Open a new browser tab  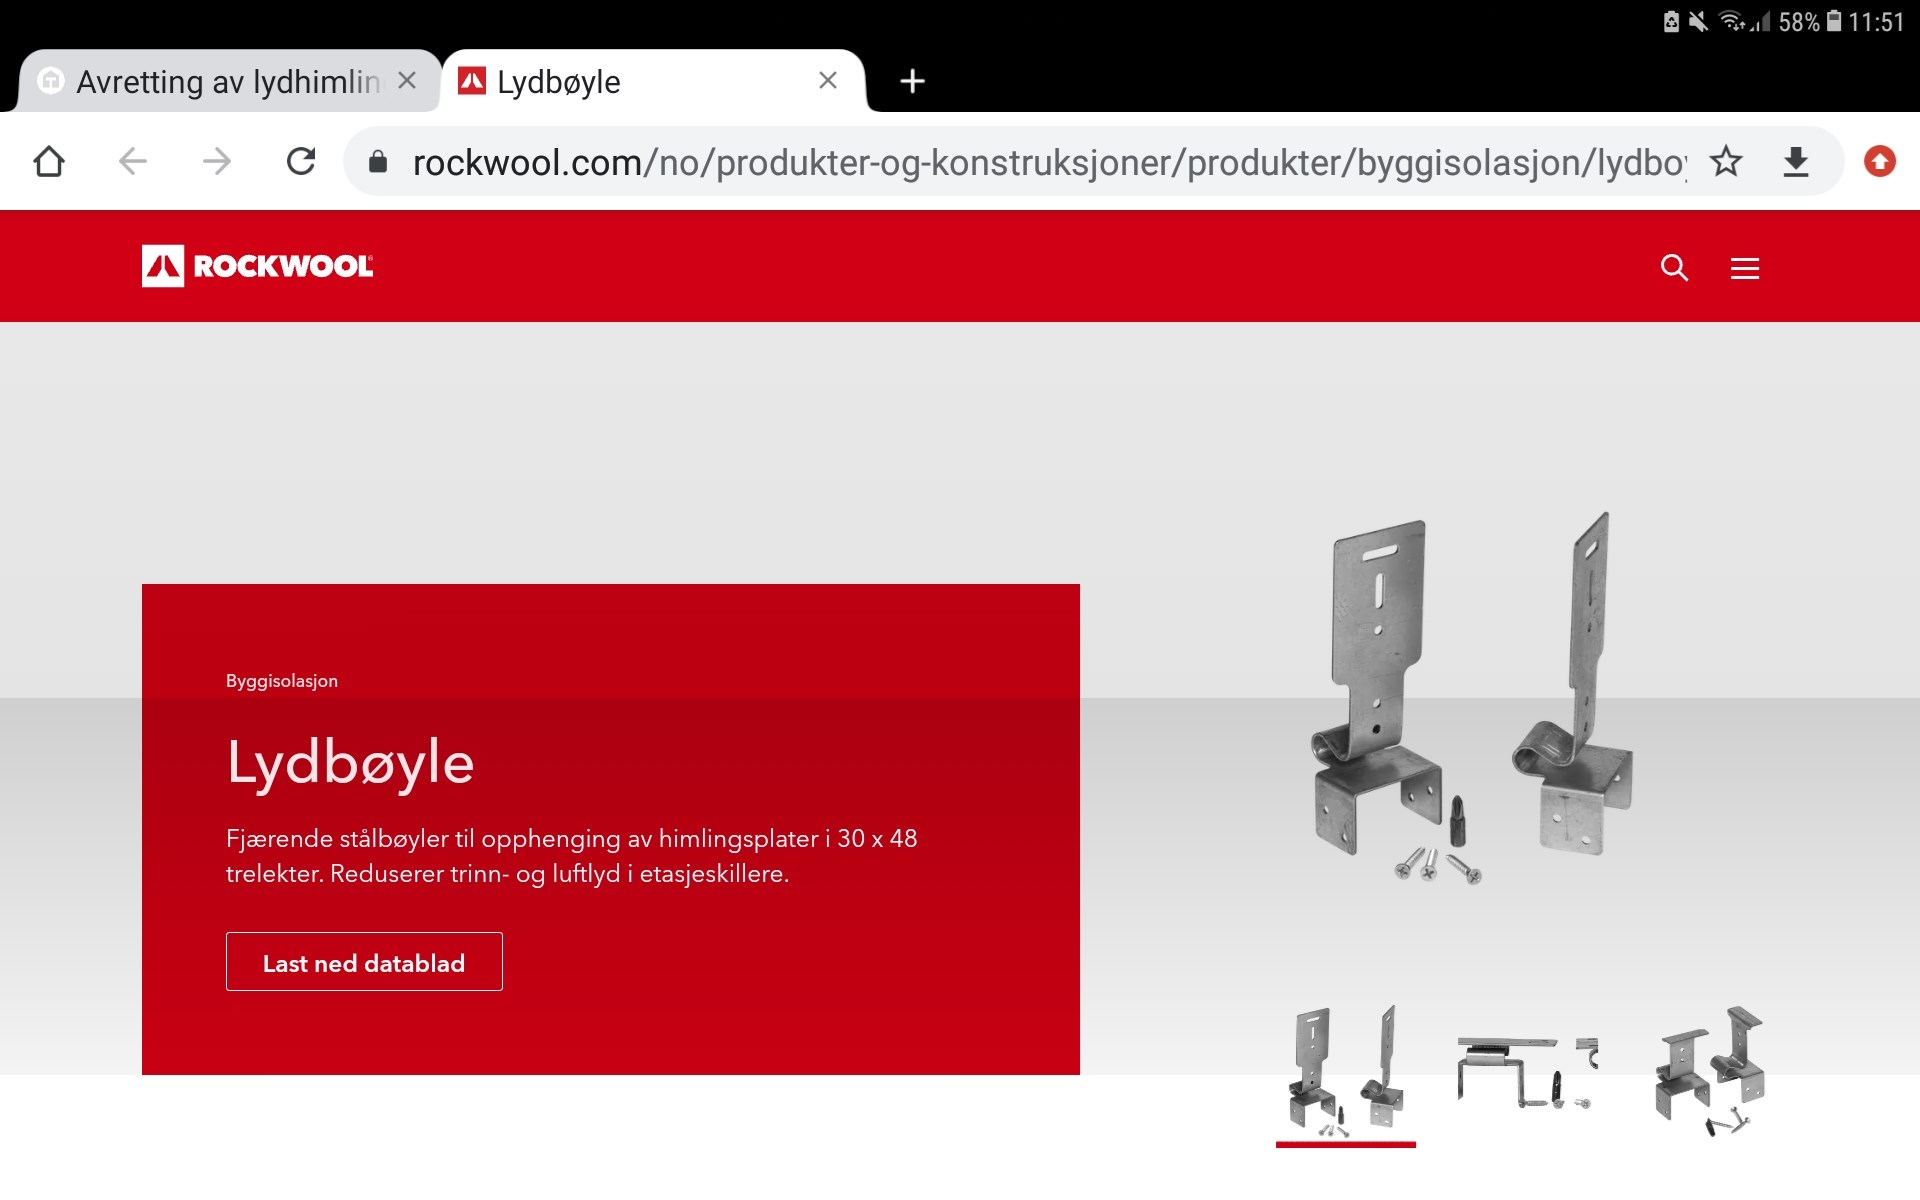pos(912,81)
